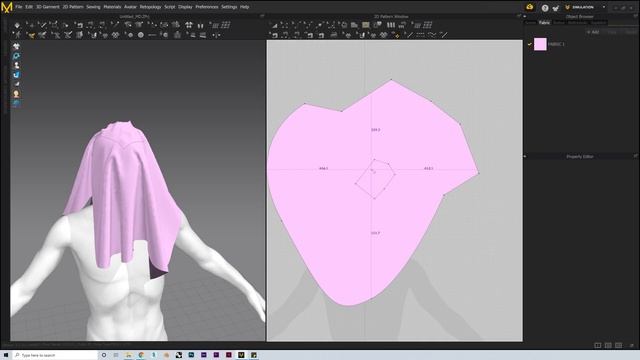Open the question mark help icon

(545, 8)
